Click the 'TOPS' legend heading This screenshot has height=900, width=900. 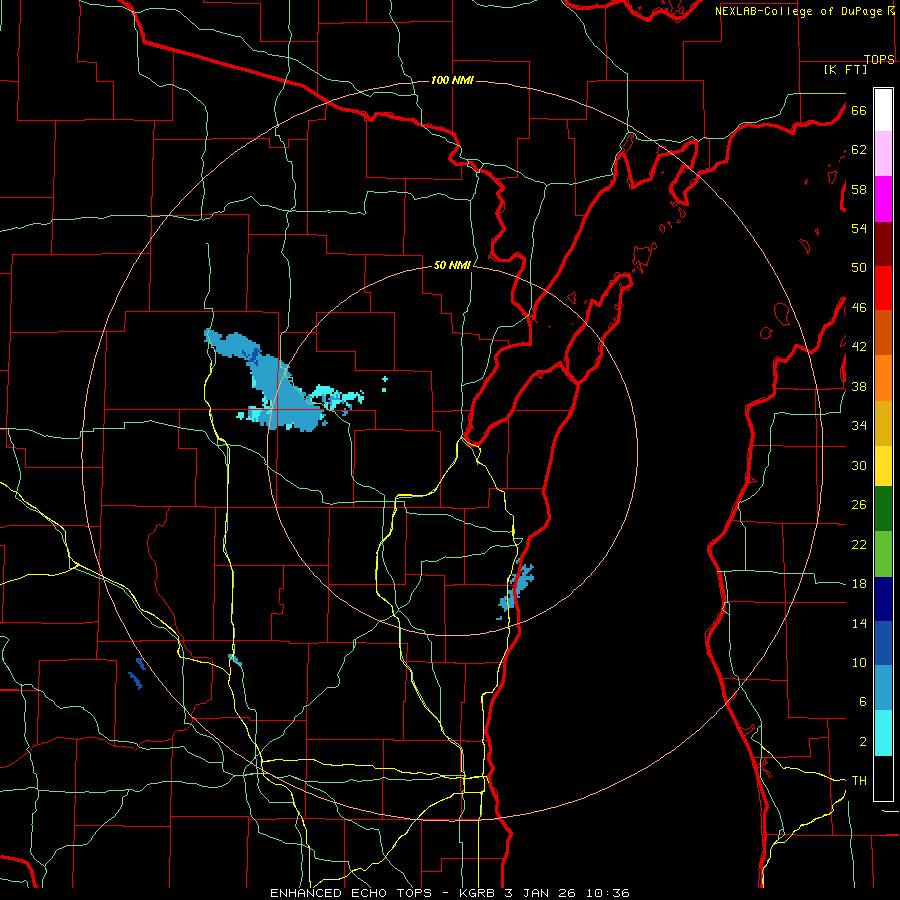(879, 59)
